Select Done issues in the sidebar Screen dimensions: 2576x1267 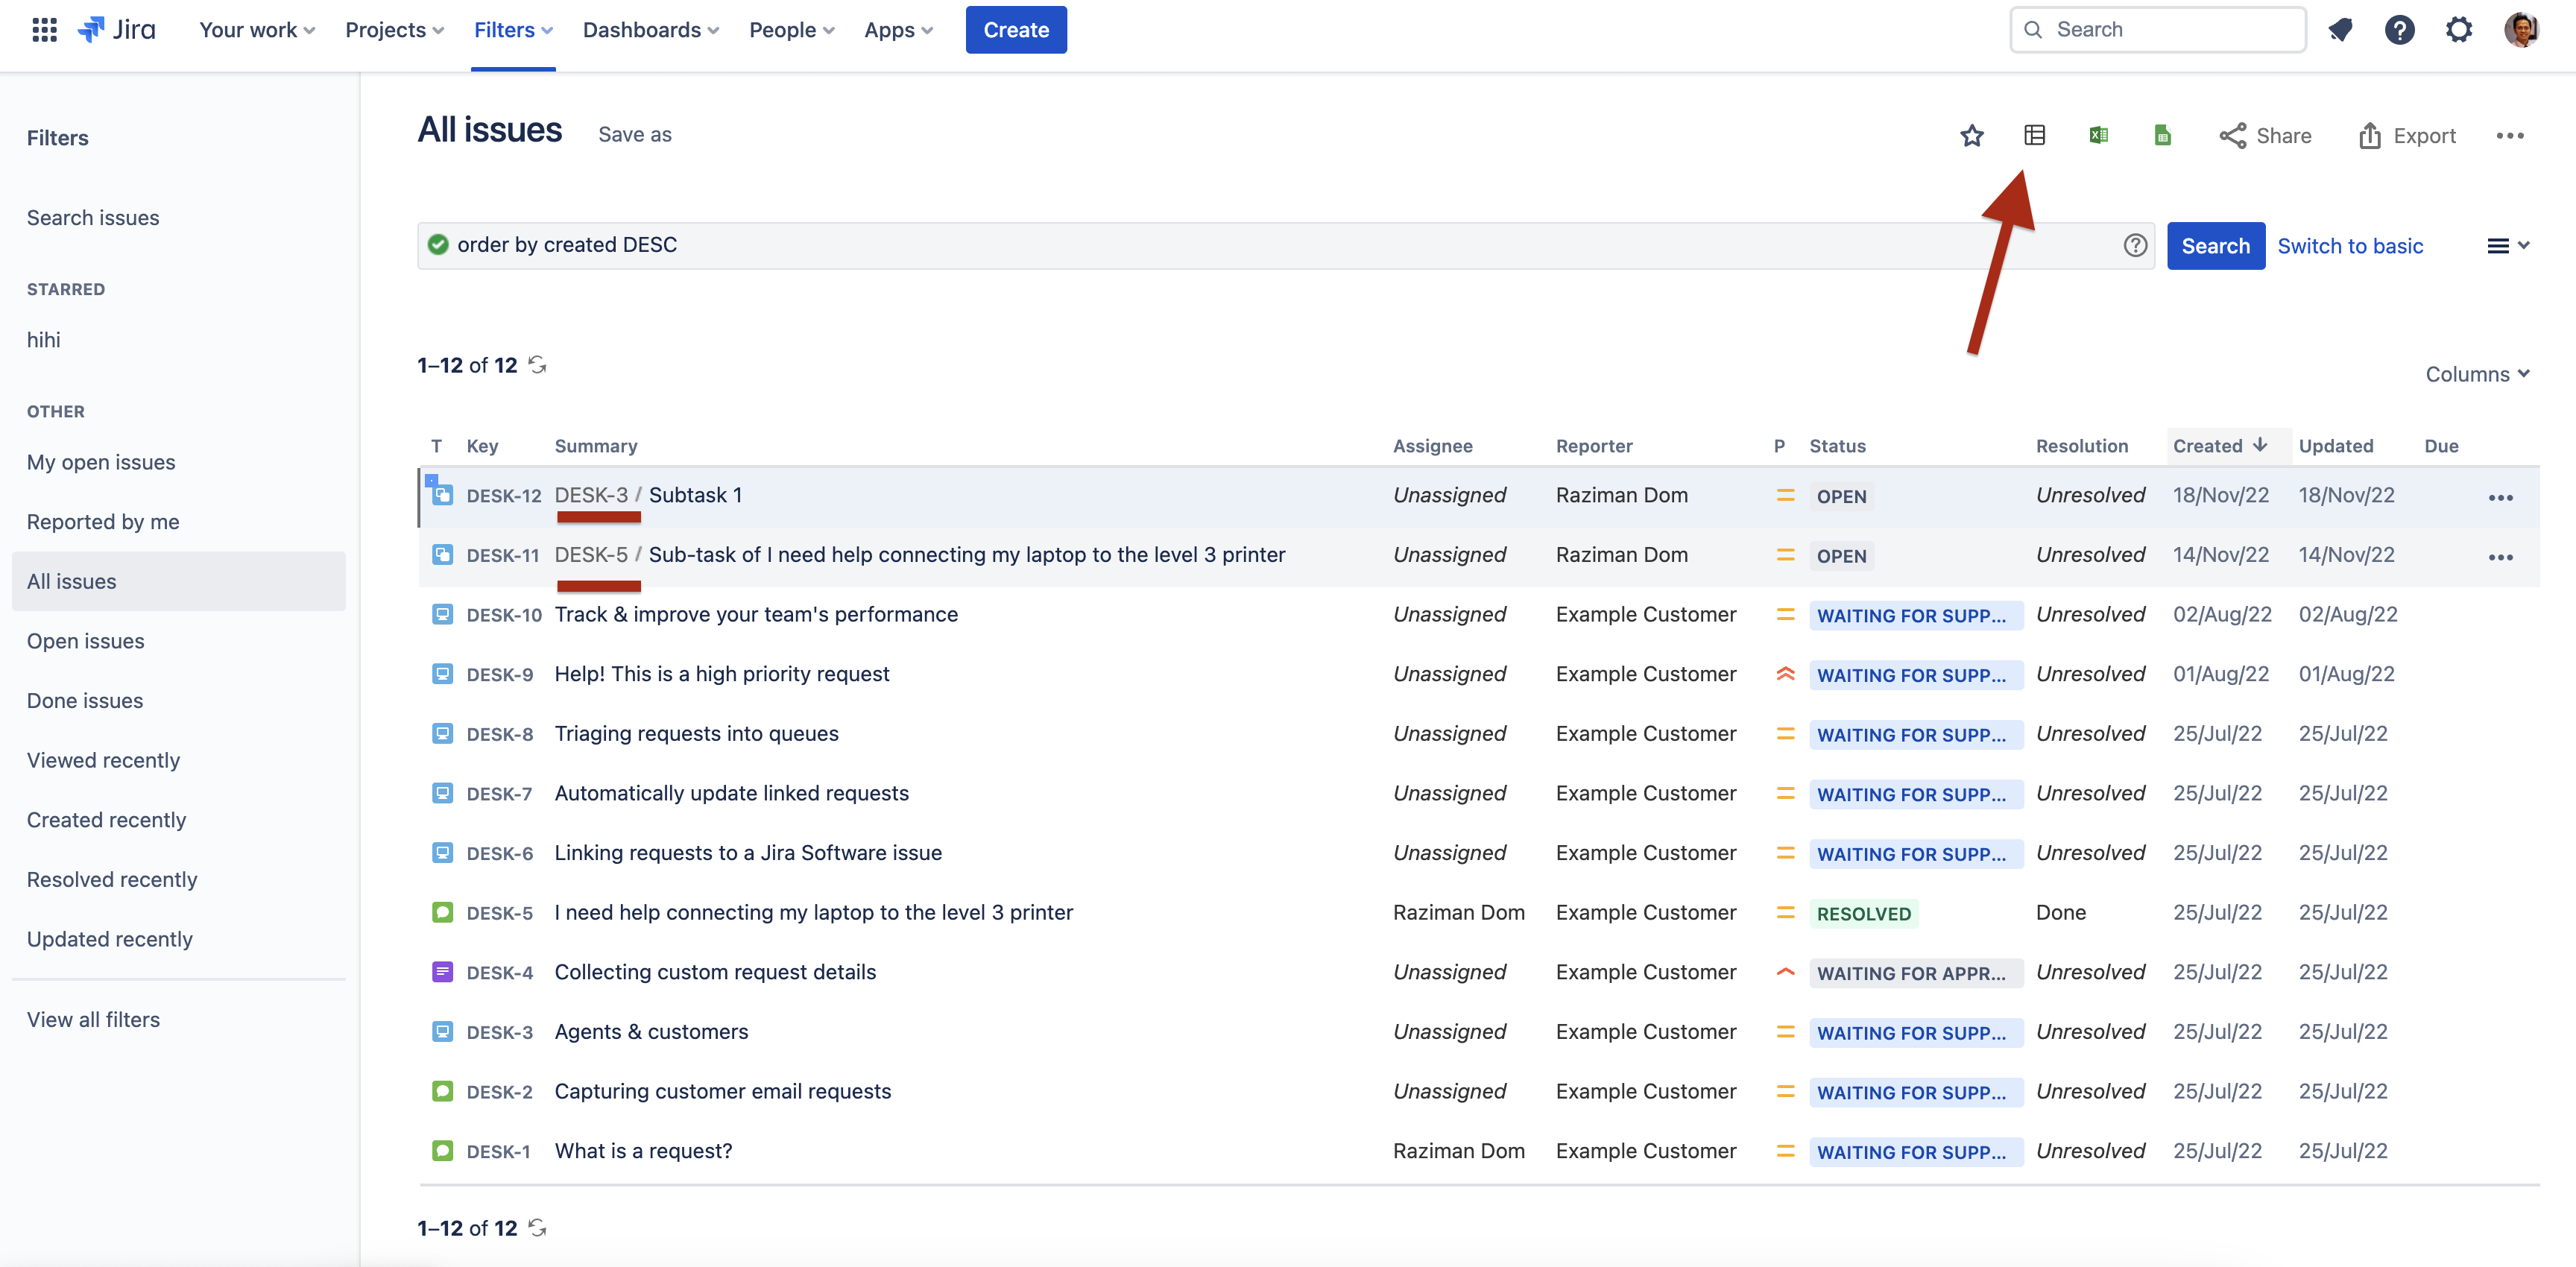point(85,700)
